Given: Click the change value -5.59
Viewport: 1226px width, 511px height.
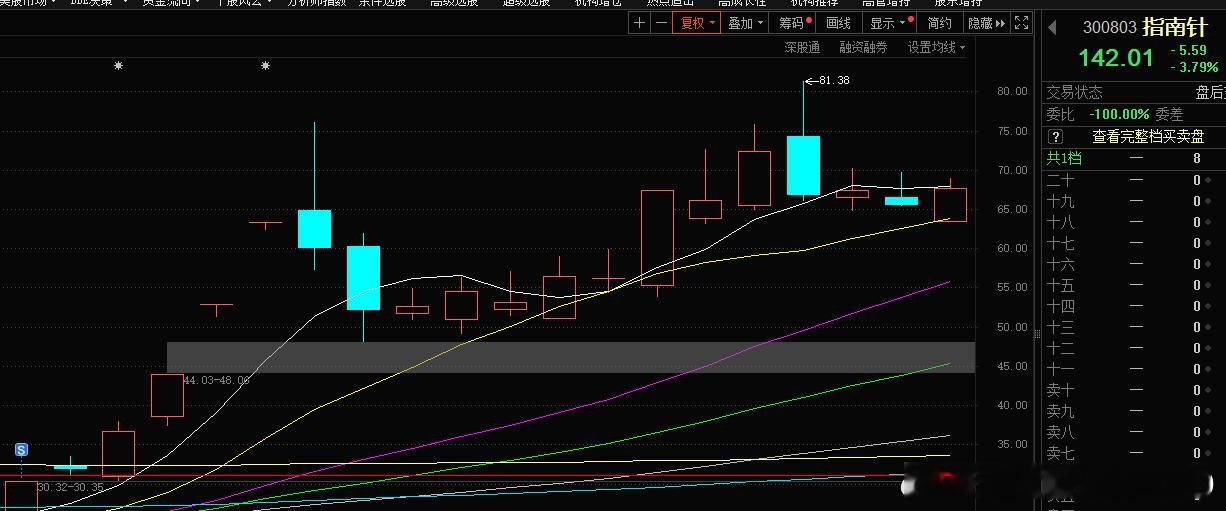Looking at the screenshot, I should pos(1190,50).
